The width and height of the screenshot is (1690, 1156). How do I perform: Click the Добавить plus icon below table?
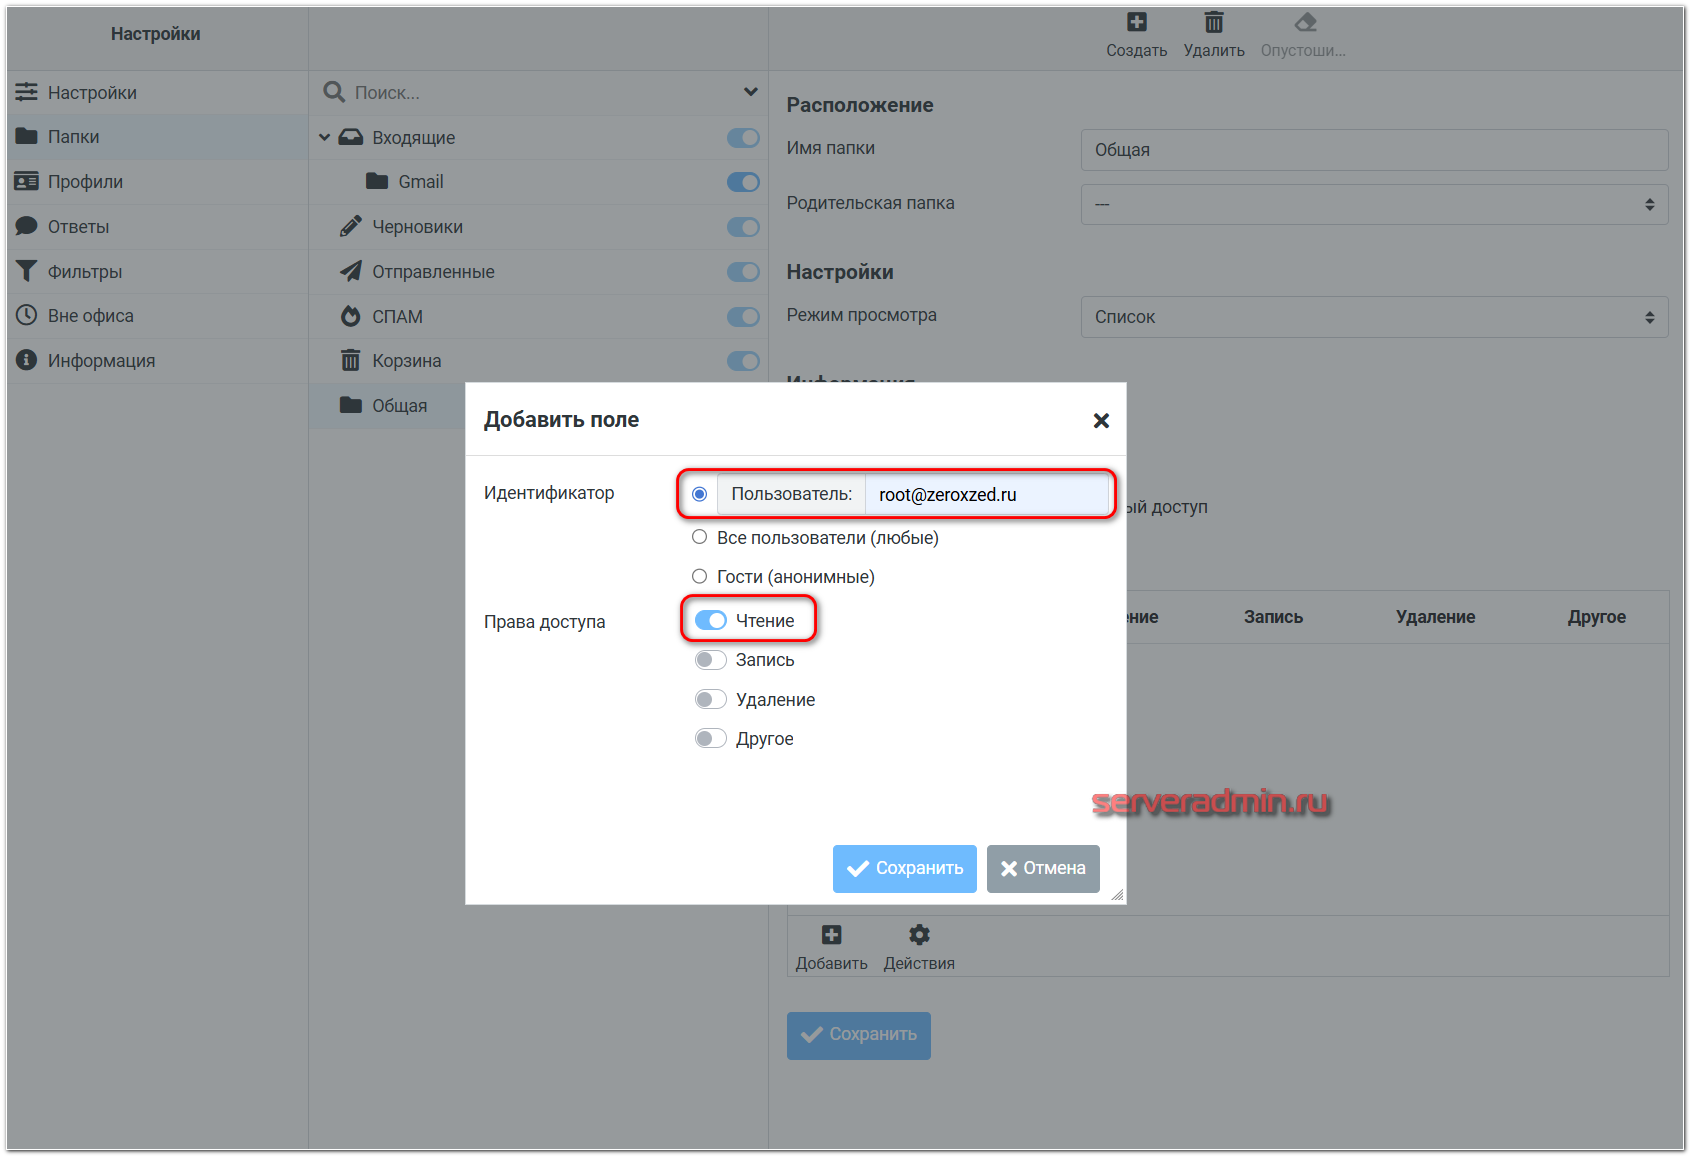pos(831,936)
